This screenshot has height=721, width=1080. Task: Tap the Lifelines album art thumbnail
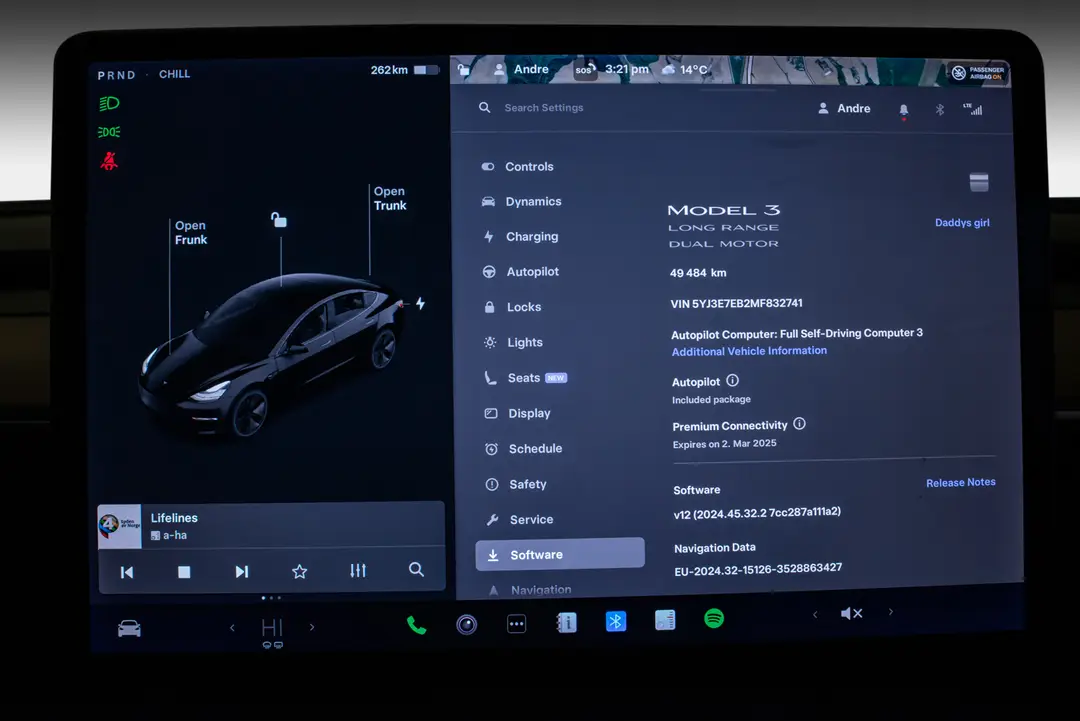119,527
